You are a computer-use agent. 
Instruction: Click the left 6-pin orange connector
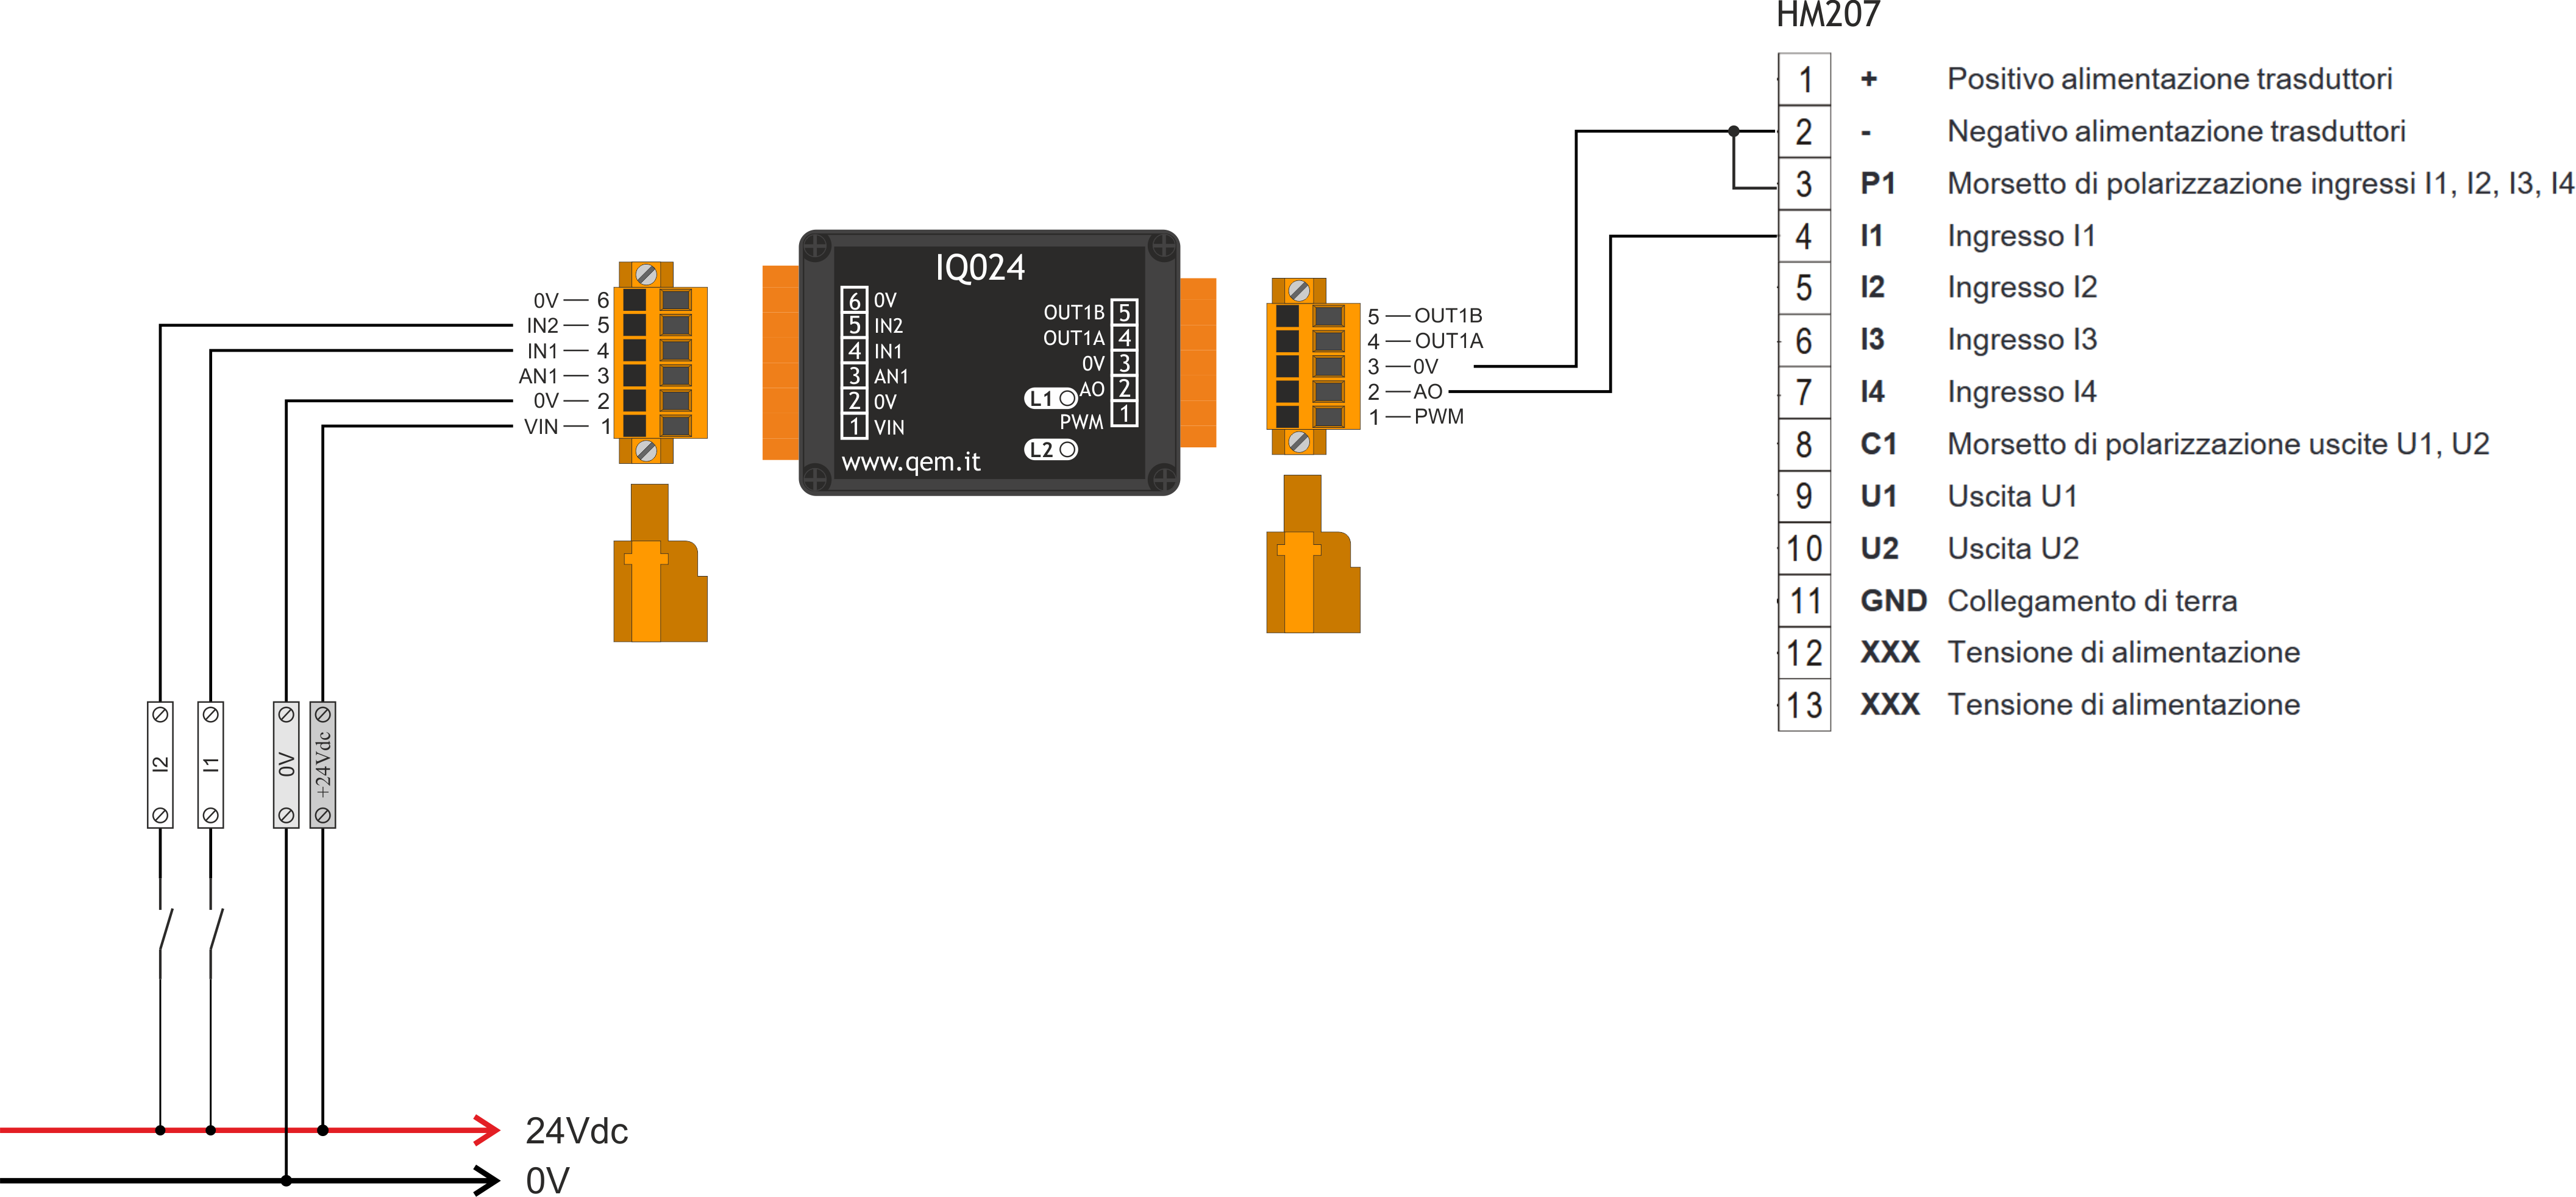(x=660, y=362)
